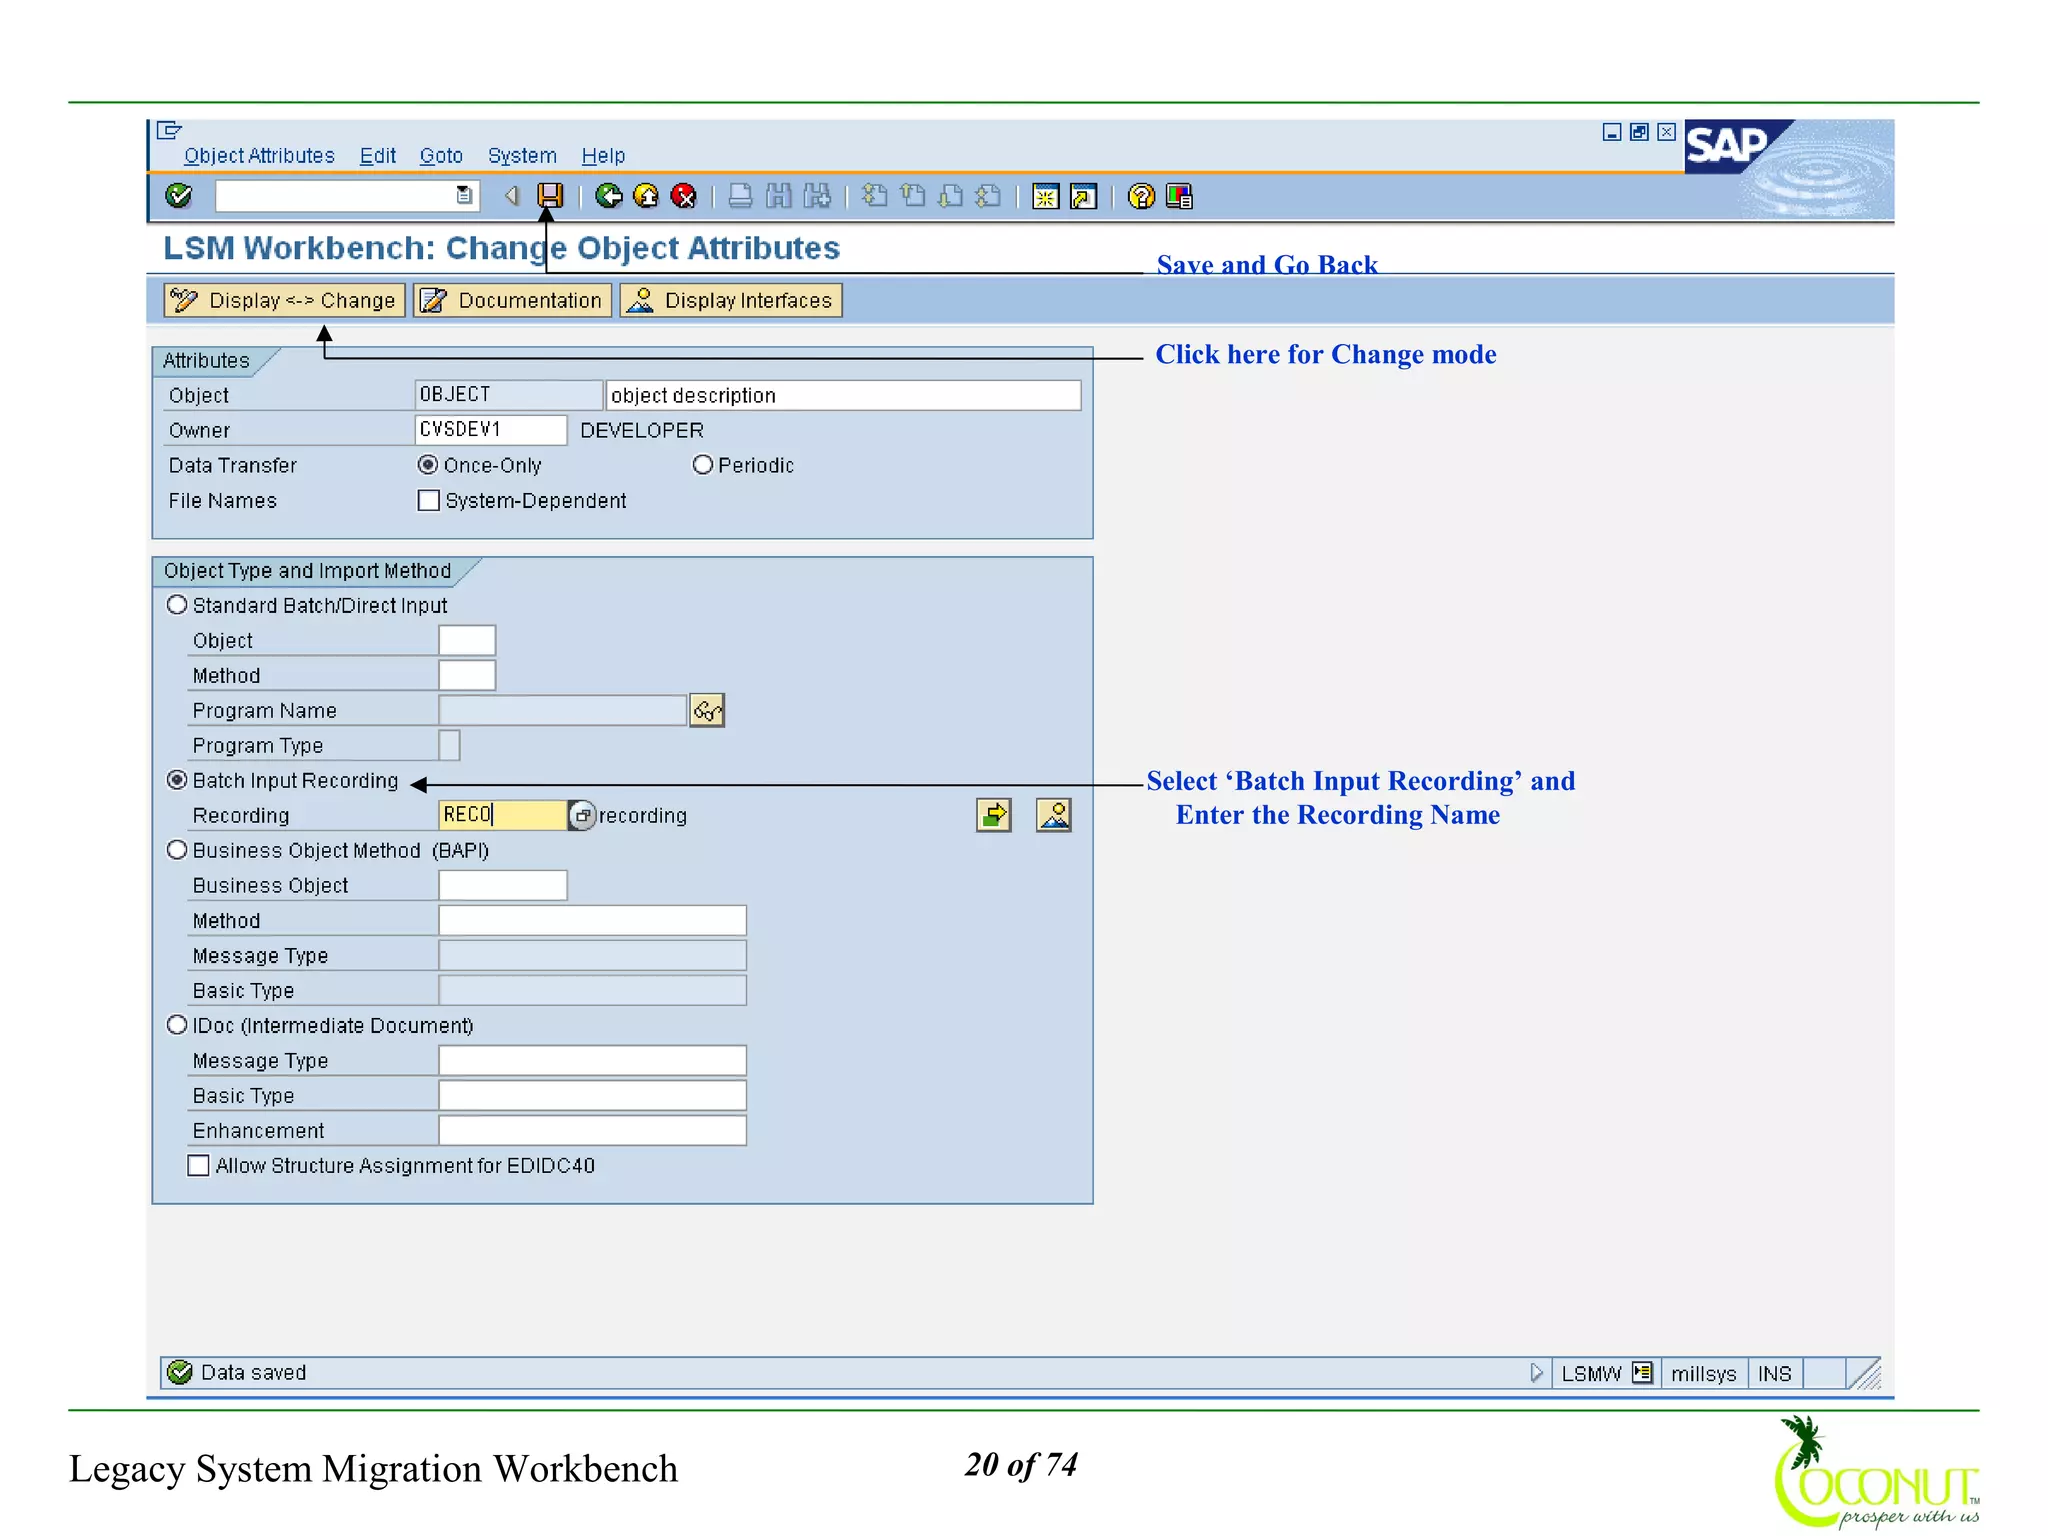Viewport: 2048px width, 1536px height.
Task: Select the Batch Input Recording radio
Action: click(x=177, y=780)
